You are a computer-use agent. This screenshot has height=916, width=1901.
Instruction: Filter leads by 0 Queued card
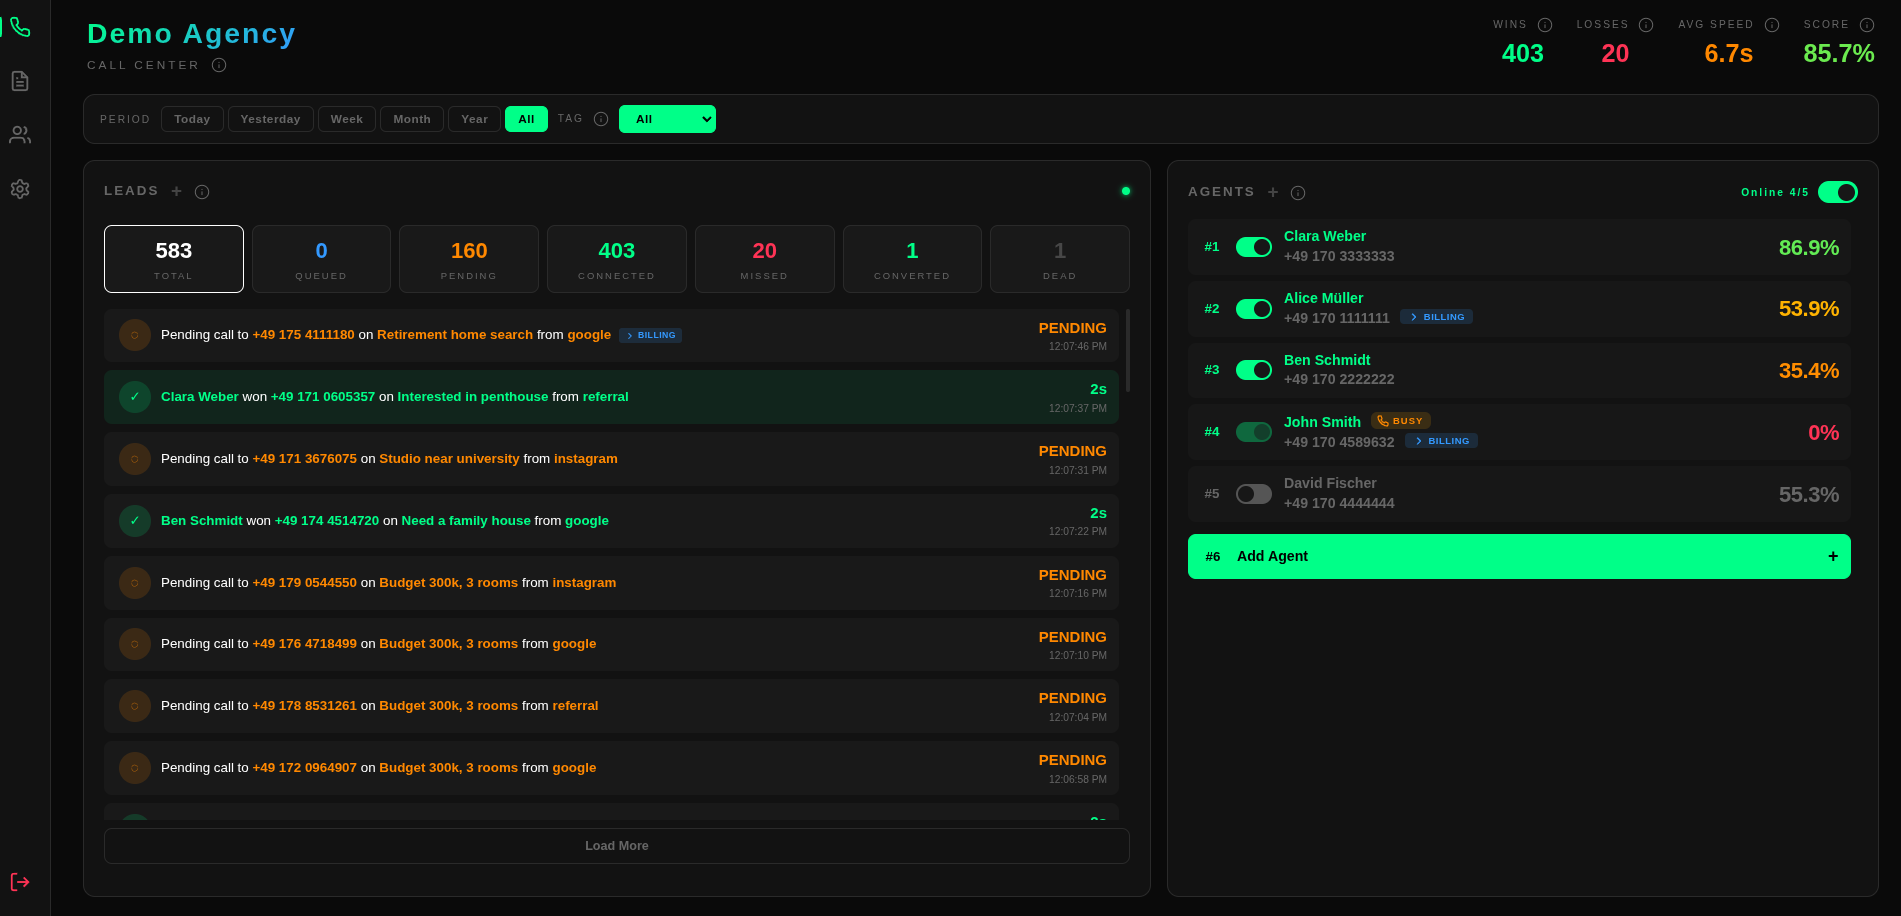(x=321, y=259)
